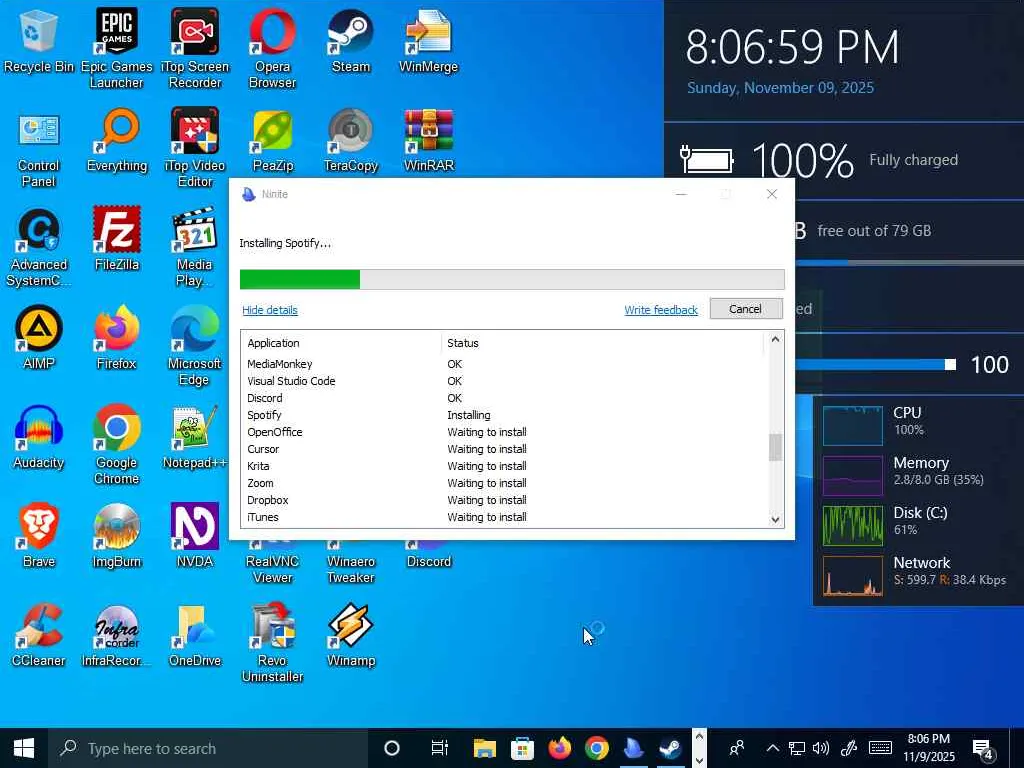Open File Explorer from taskbar
The width and height of the screenshot is (1024, 768).
(485, 748)
